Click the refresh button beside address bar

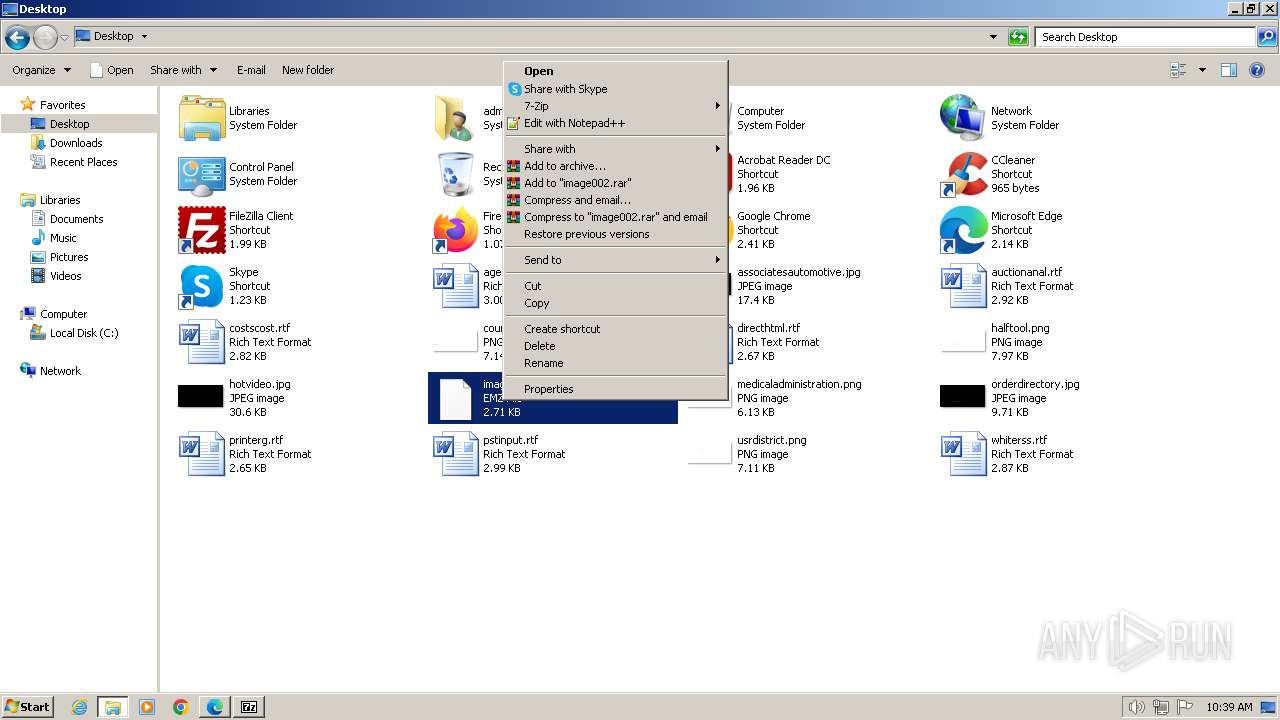pyautogui.click(x=1018, y=37)
